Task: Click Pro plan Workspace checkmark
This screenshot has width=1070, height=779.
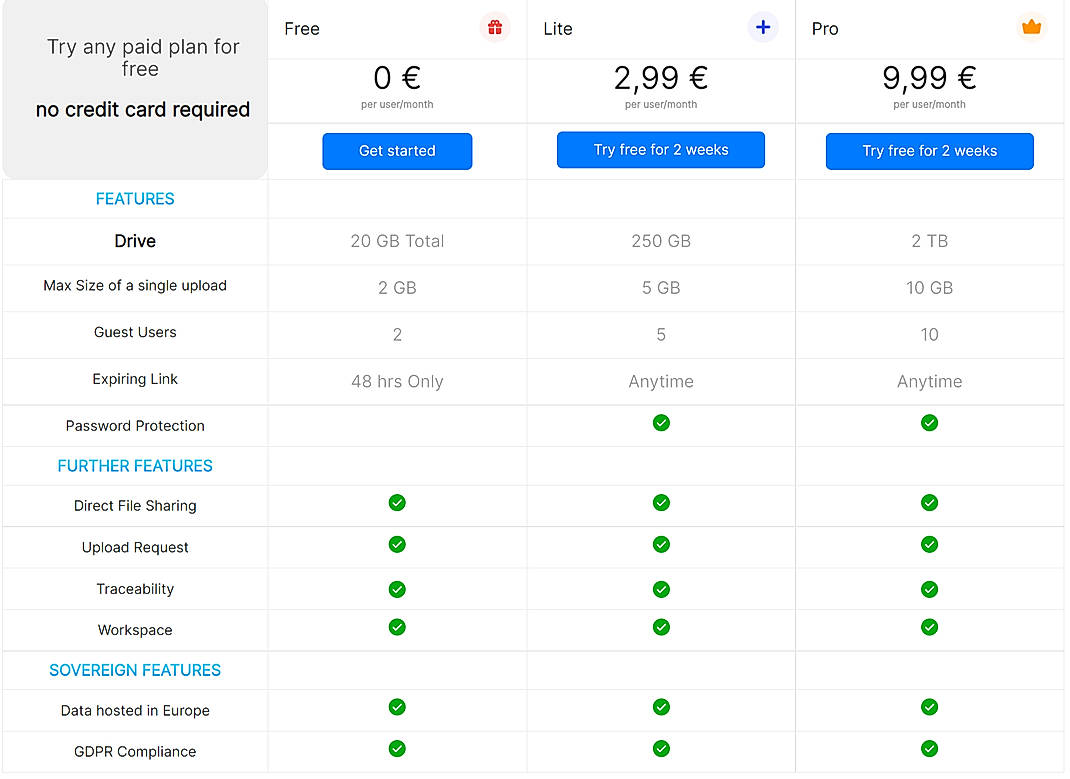Action: click(929, 627)
